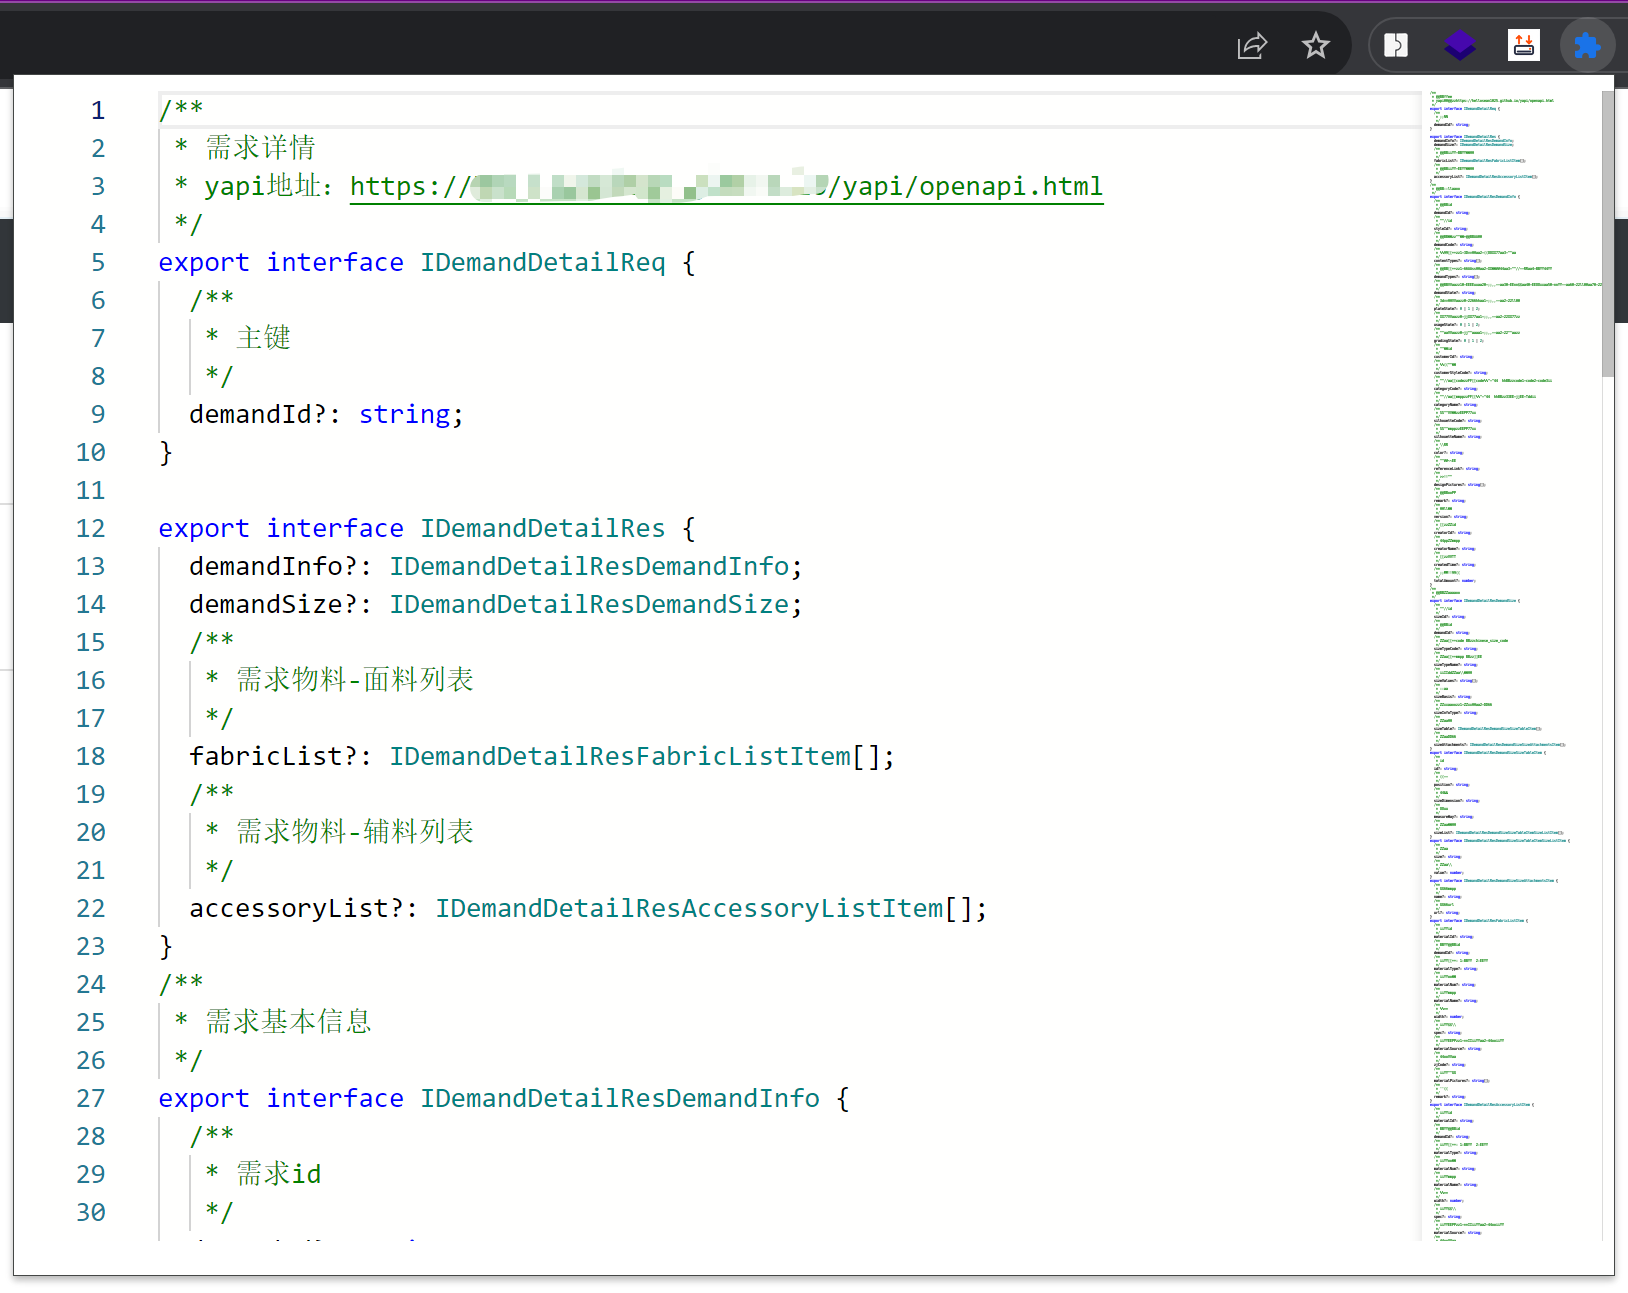This screenshot has height=1293, width=1628.
Task: Click the code minimap overview
Action: pyautogui.click(x=1510, y=665)
